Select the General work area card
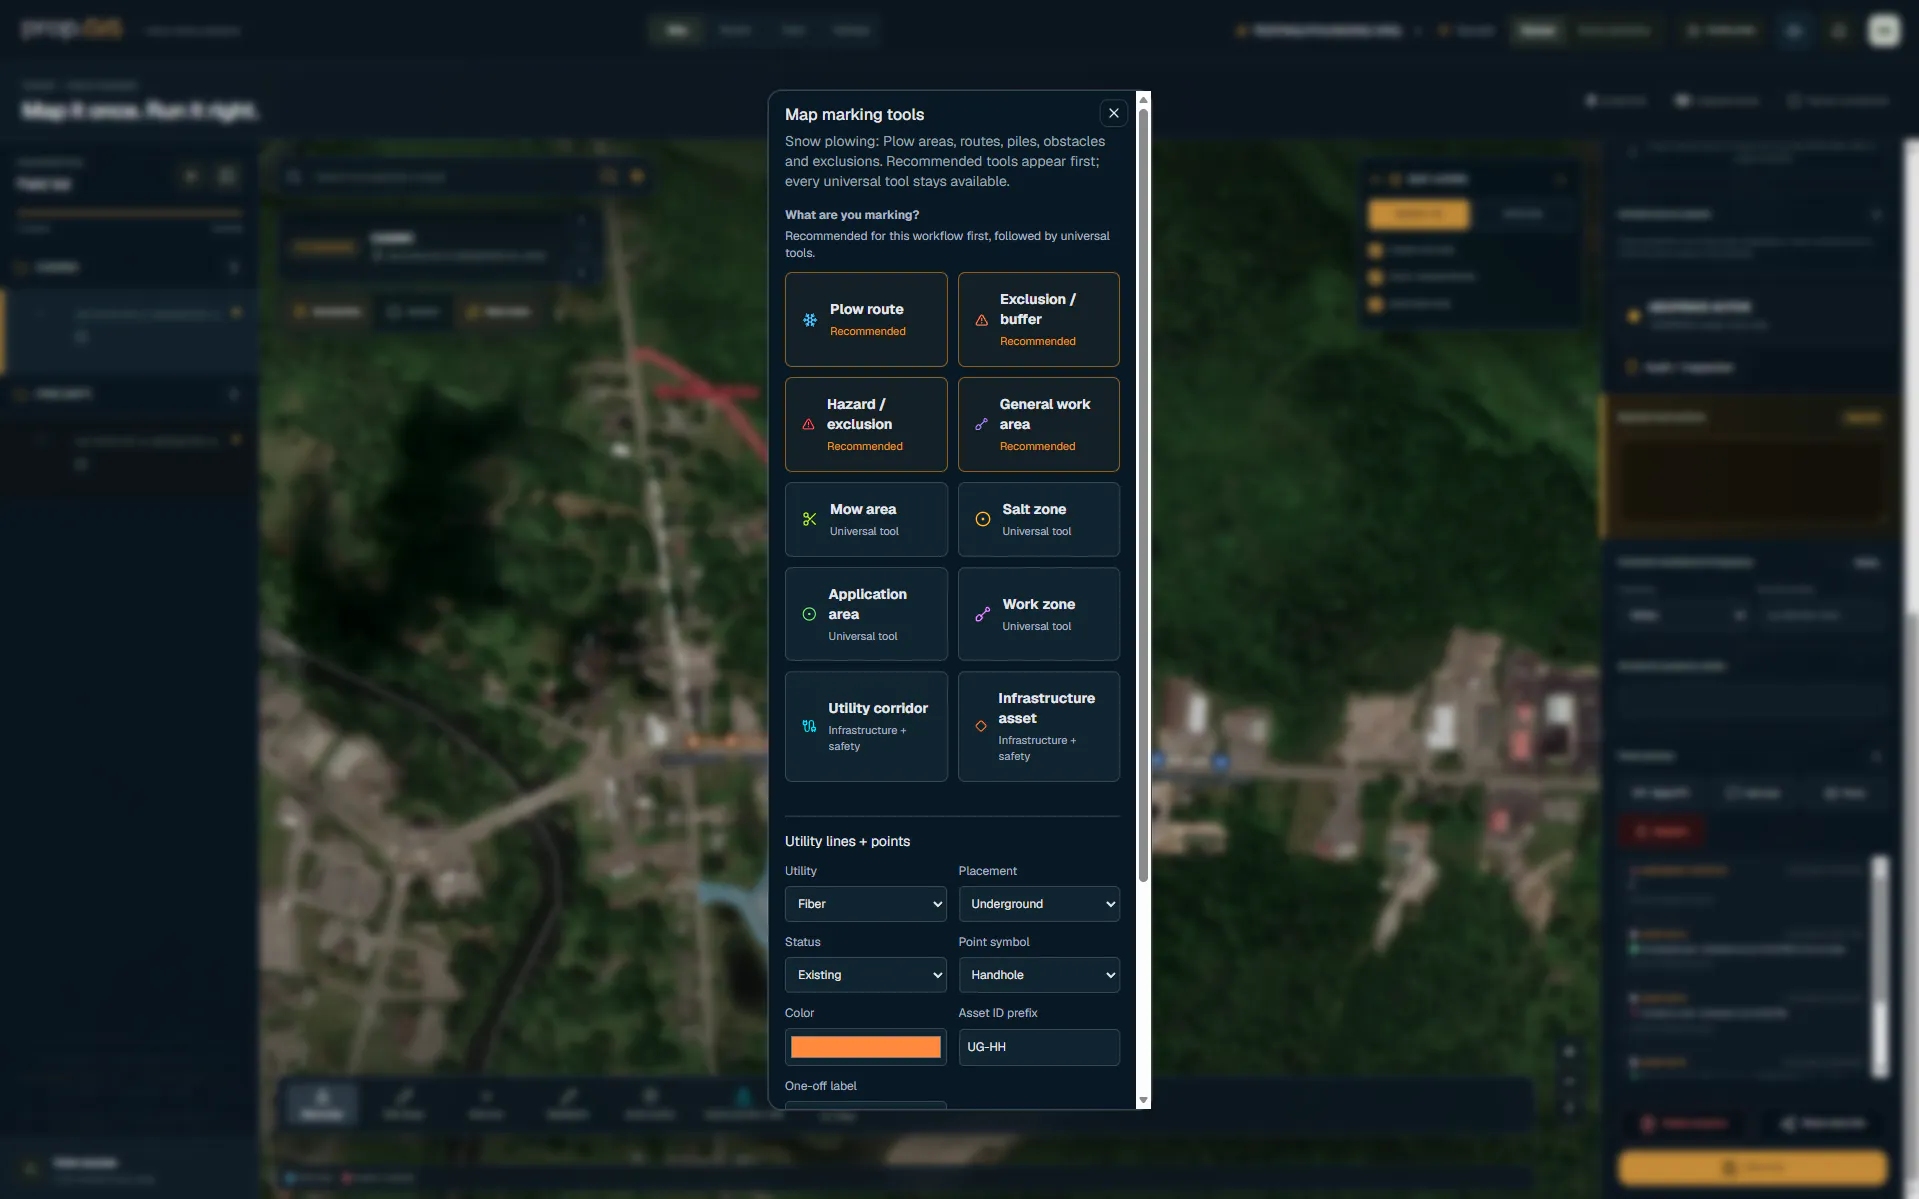Image resolution: width=1919 pixels, height=1199 pixels. tap(1038, 424)
